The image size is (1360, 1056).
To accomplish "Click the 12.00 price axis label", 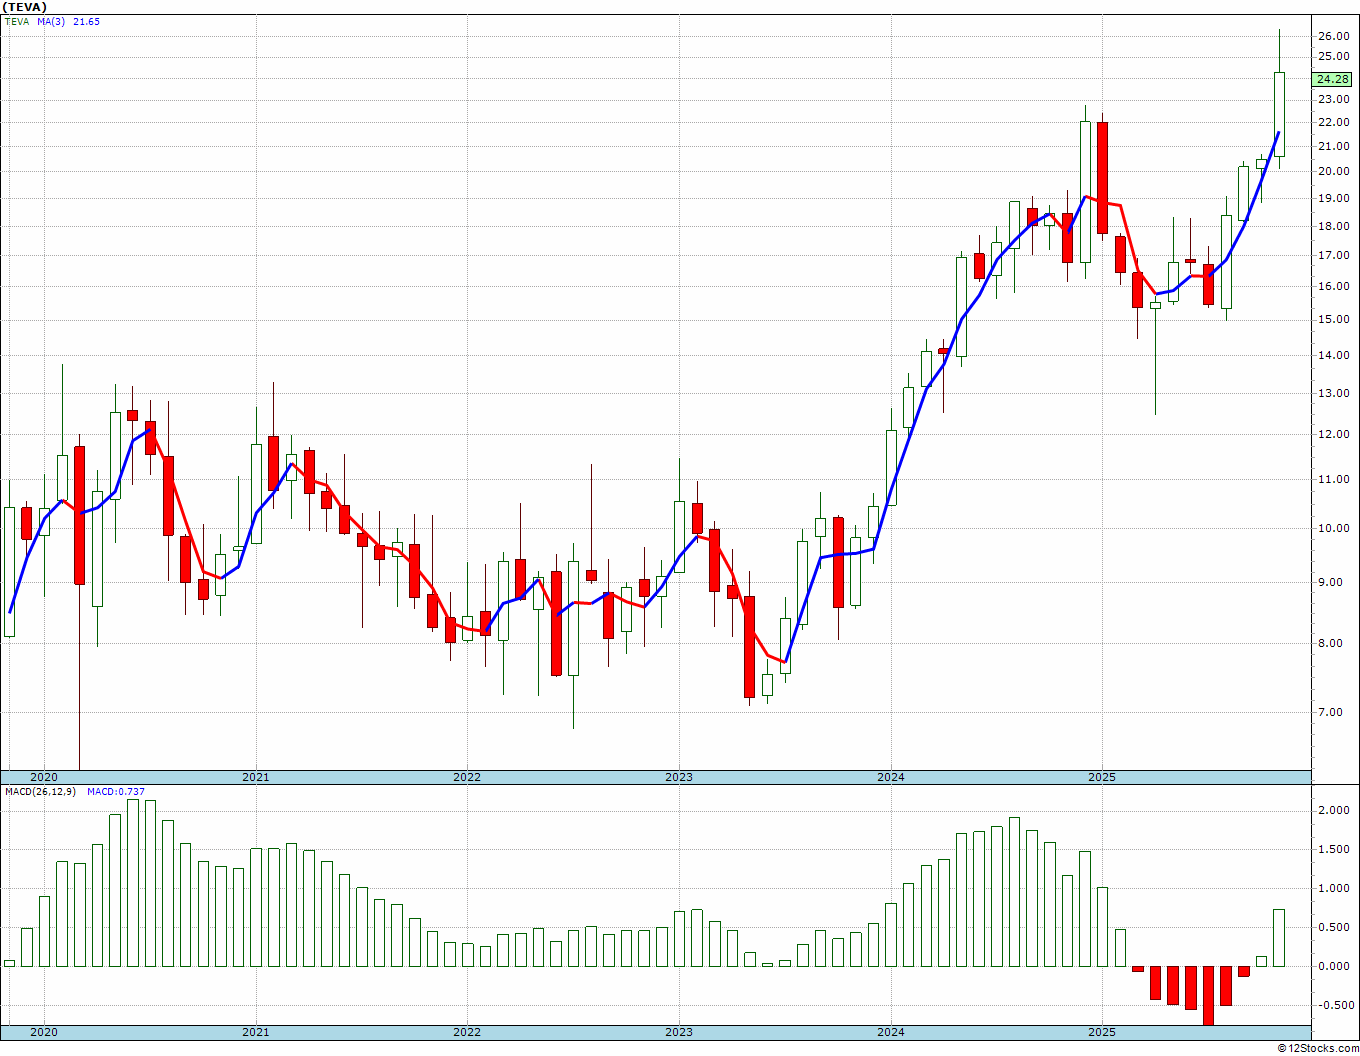I will [1334, 434].
